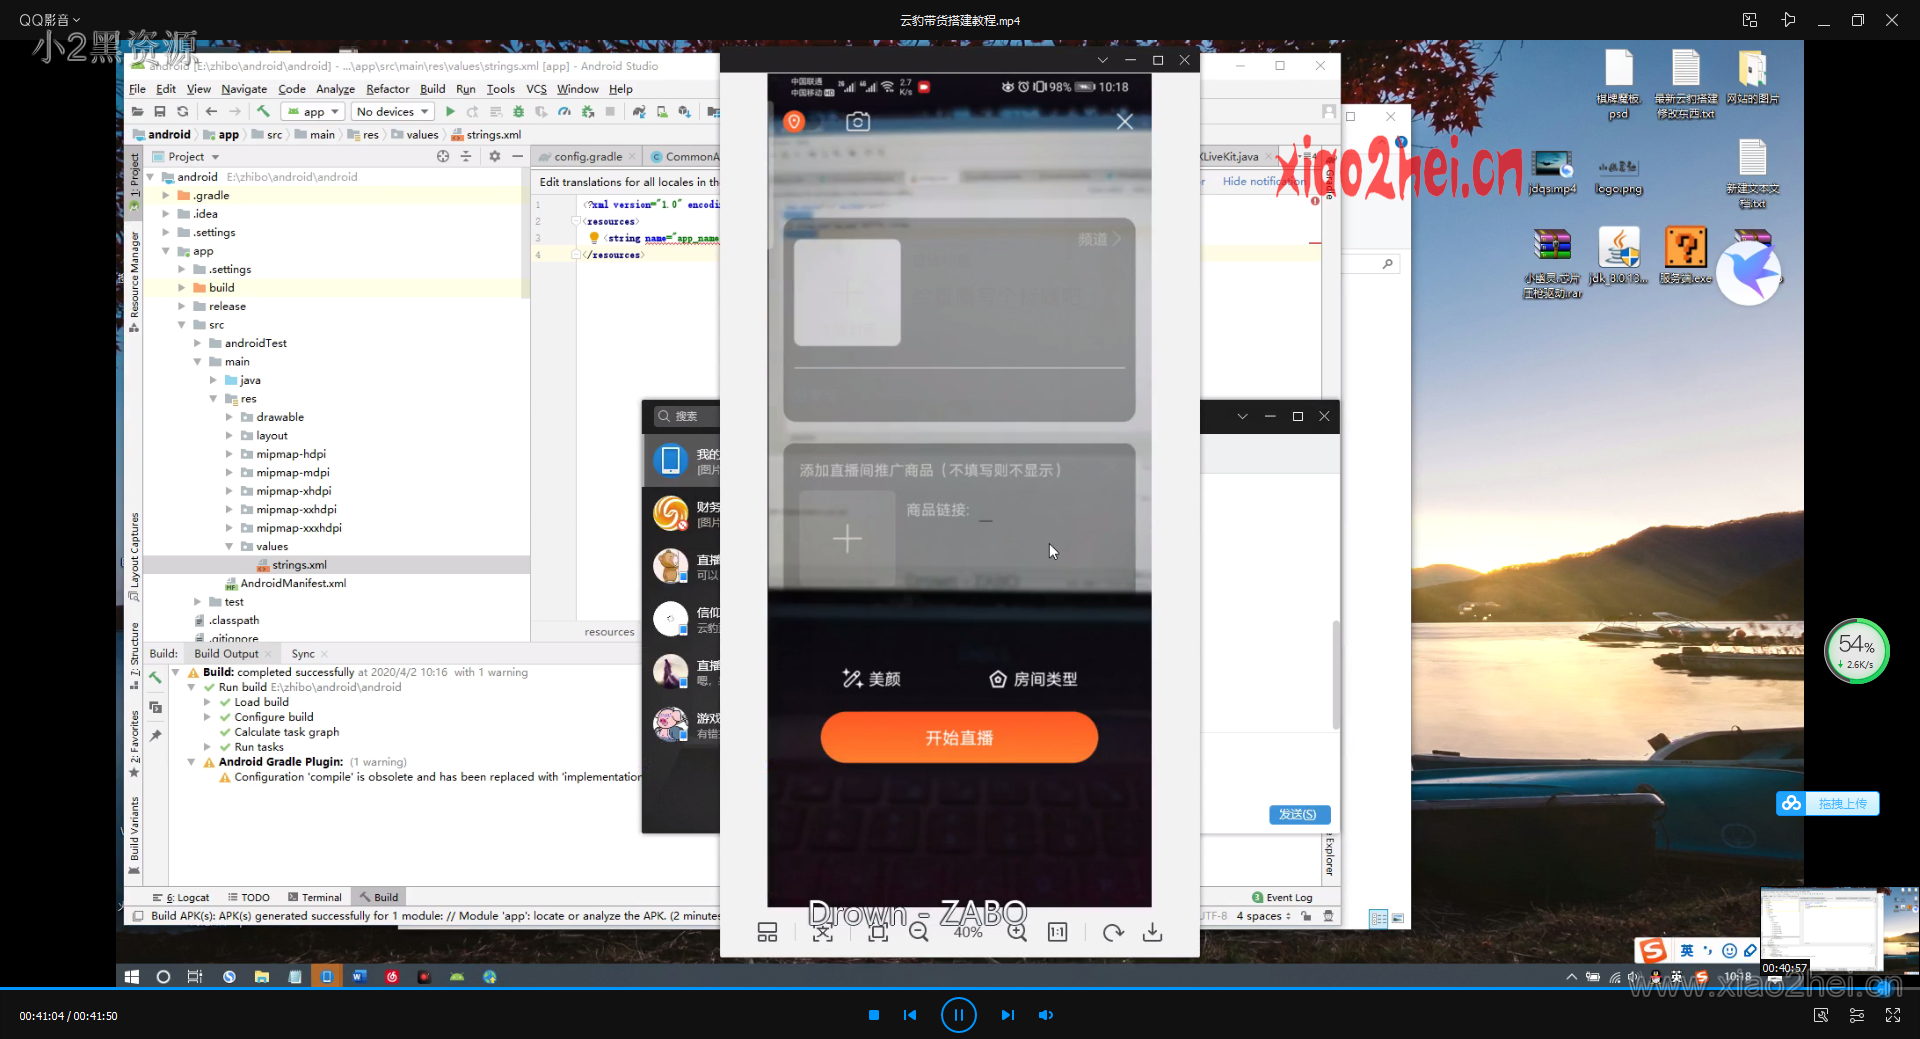Click zoom in magnifier in image viewer
The height and width of the screenshot is (1039, 1920).
(1017, 933)
